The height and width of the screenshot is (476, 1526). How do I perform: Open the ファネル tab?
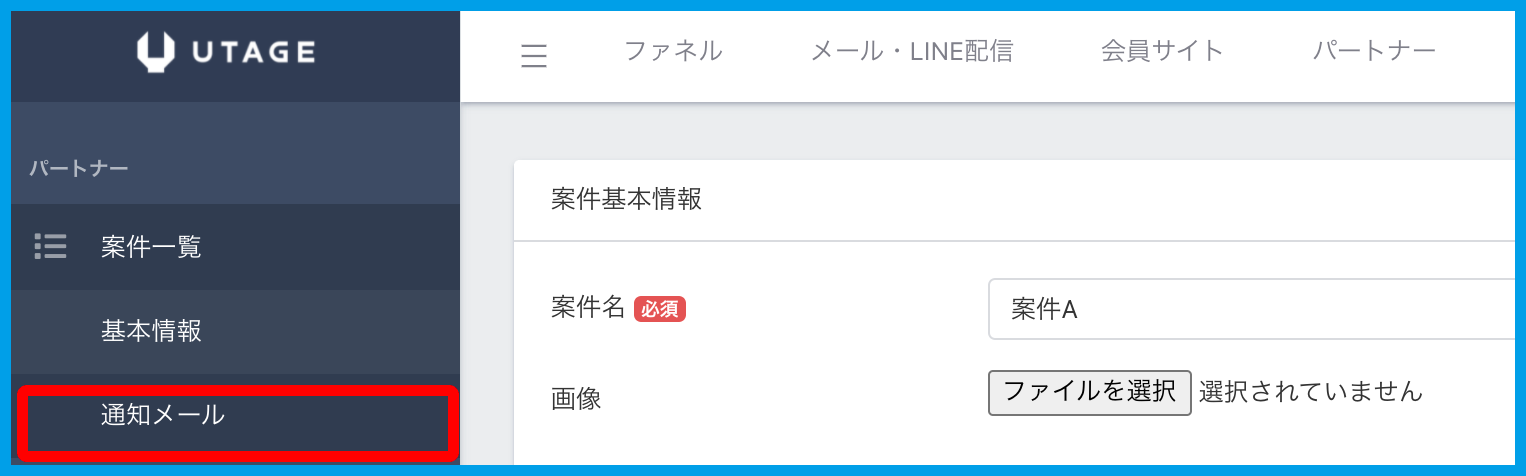(673, 51)
